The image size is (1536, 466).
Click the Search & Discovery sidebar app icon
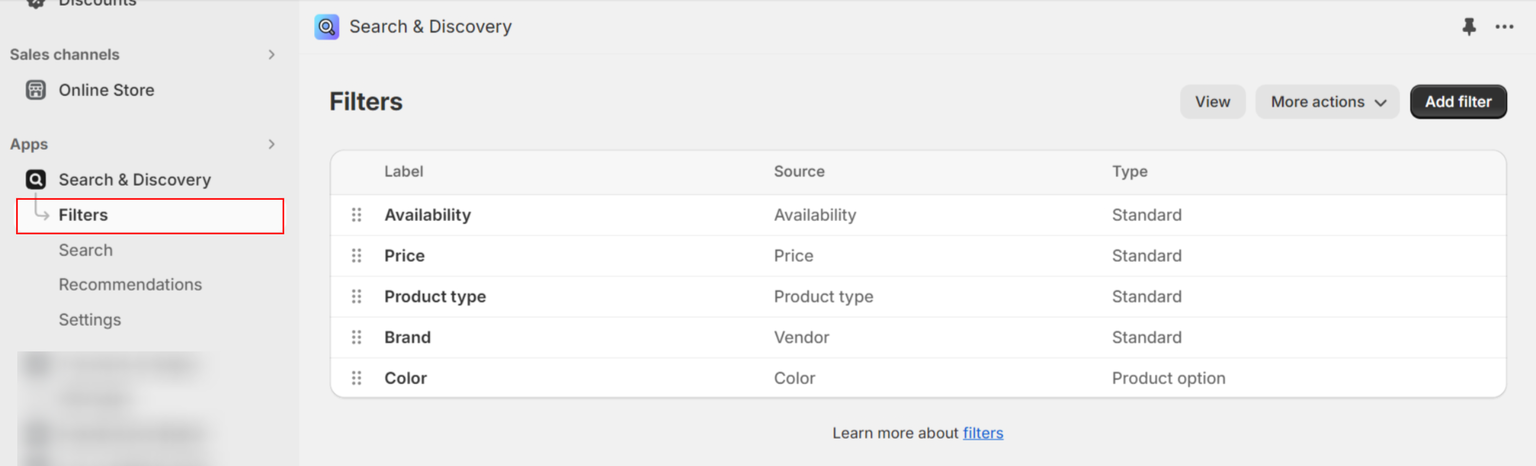[36, 180]
